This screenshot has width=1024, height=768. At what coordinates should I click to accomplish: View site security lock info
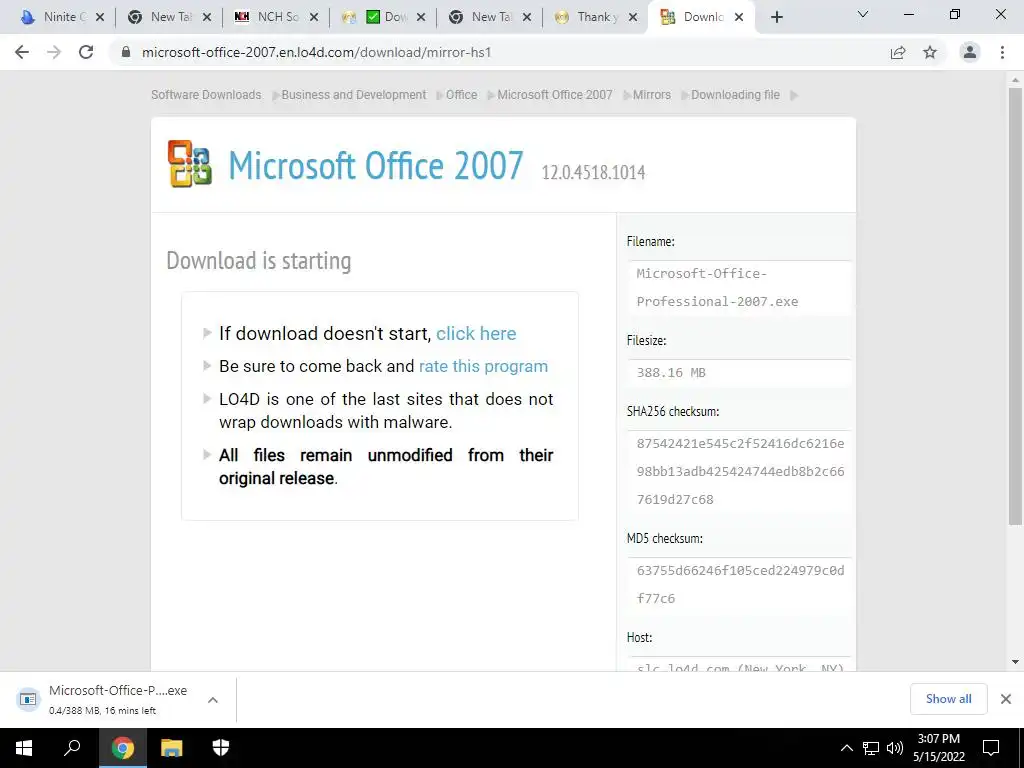[126, 52]
